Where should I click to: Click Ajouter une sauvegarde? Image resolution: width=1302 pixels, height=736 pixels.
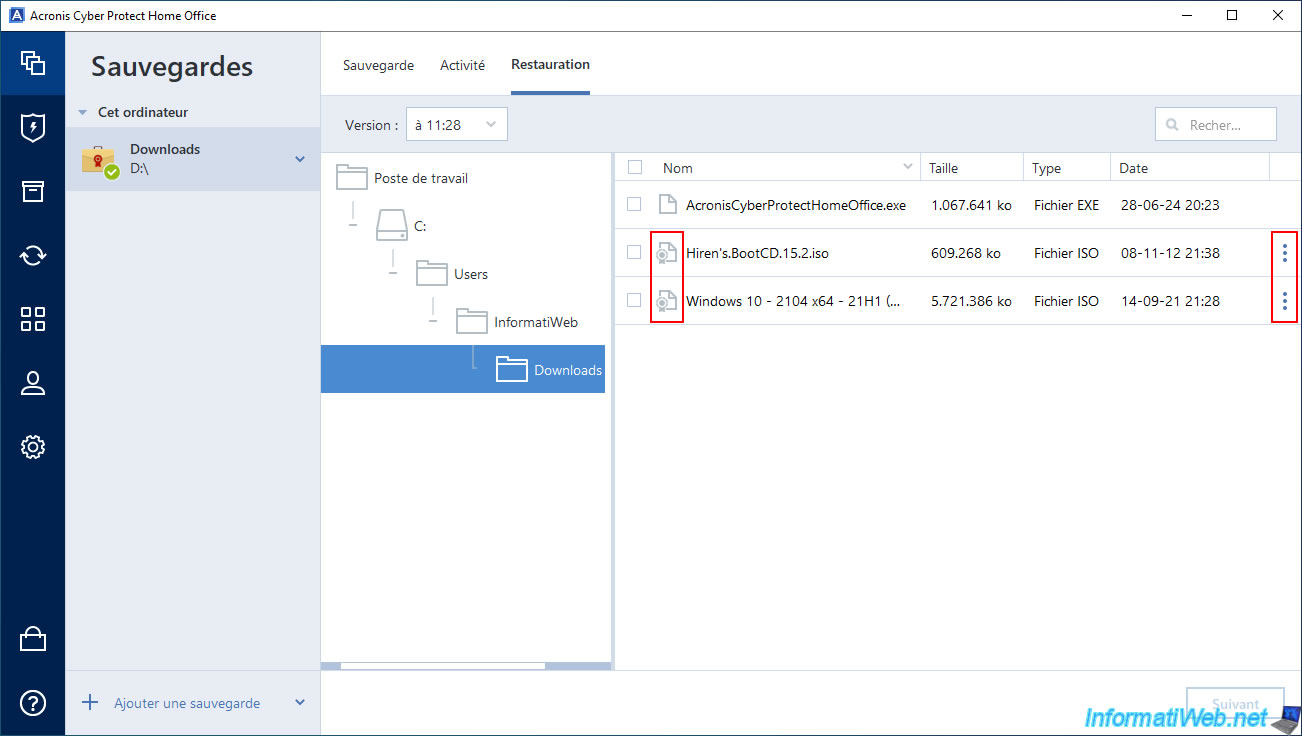187,704
